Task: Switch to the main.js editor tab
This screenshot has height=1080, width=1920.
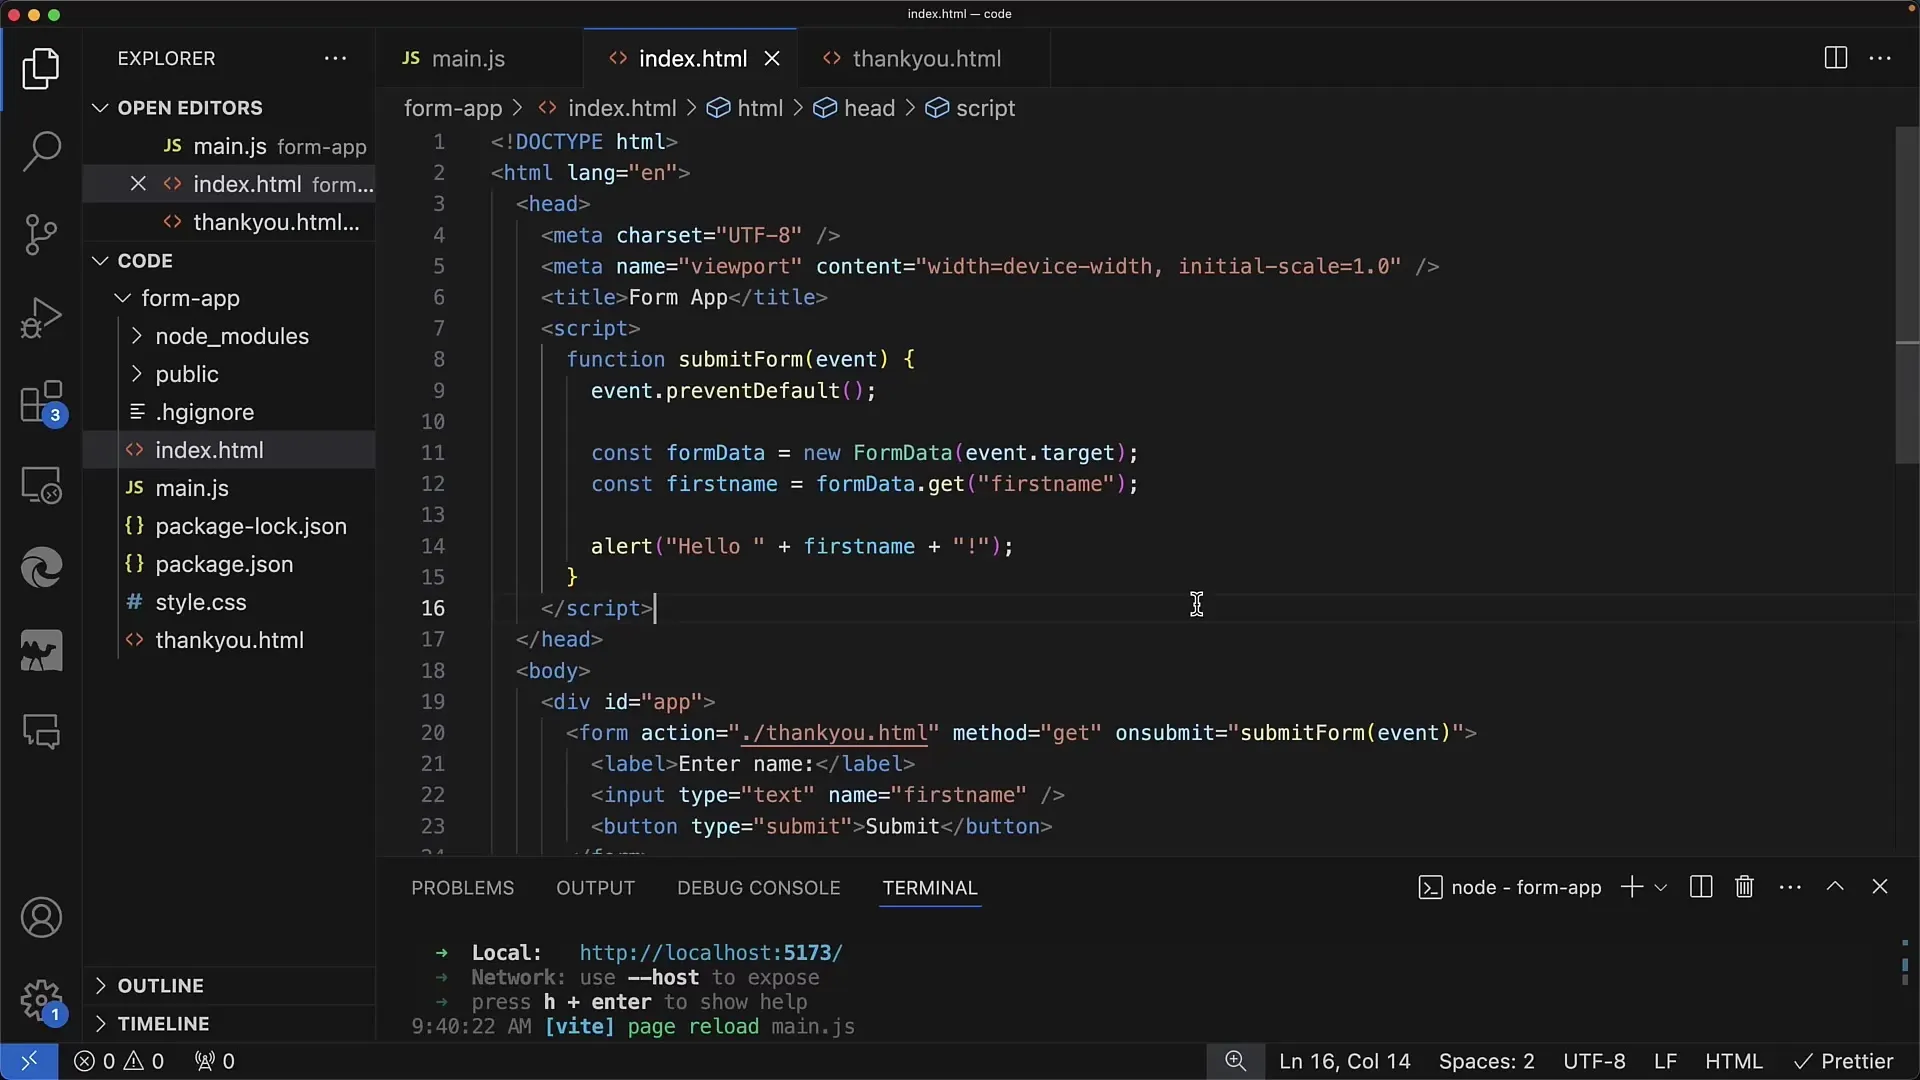Action: pos(467,58)
